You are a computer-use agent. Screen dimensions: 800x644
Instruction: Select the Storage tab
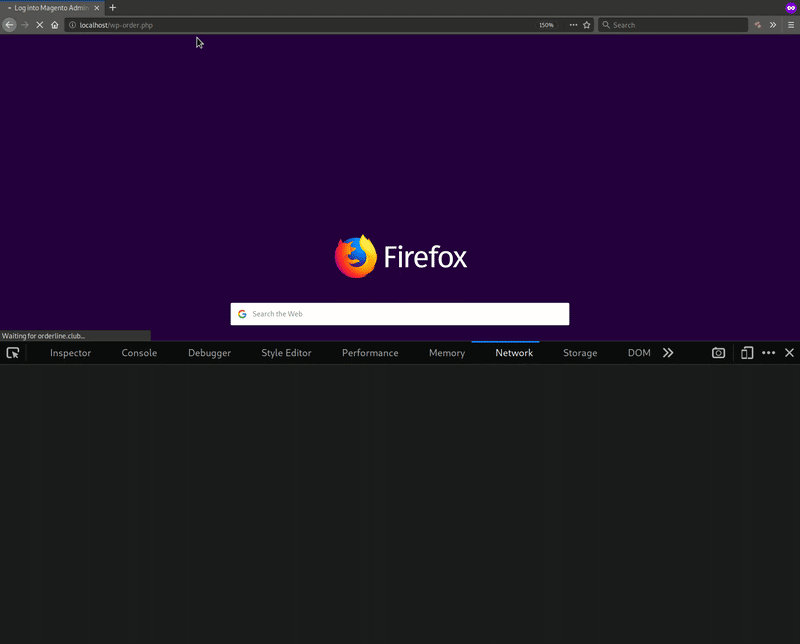(580, 353)
